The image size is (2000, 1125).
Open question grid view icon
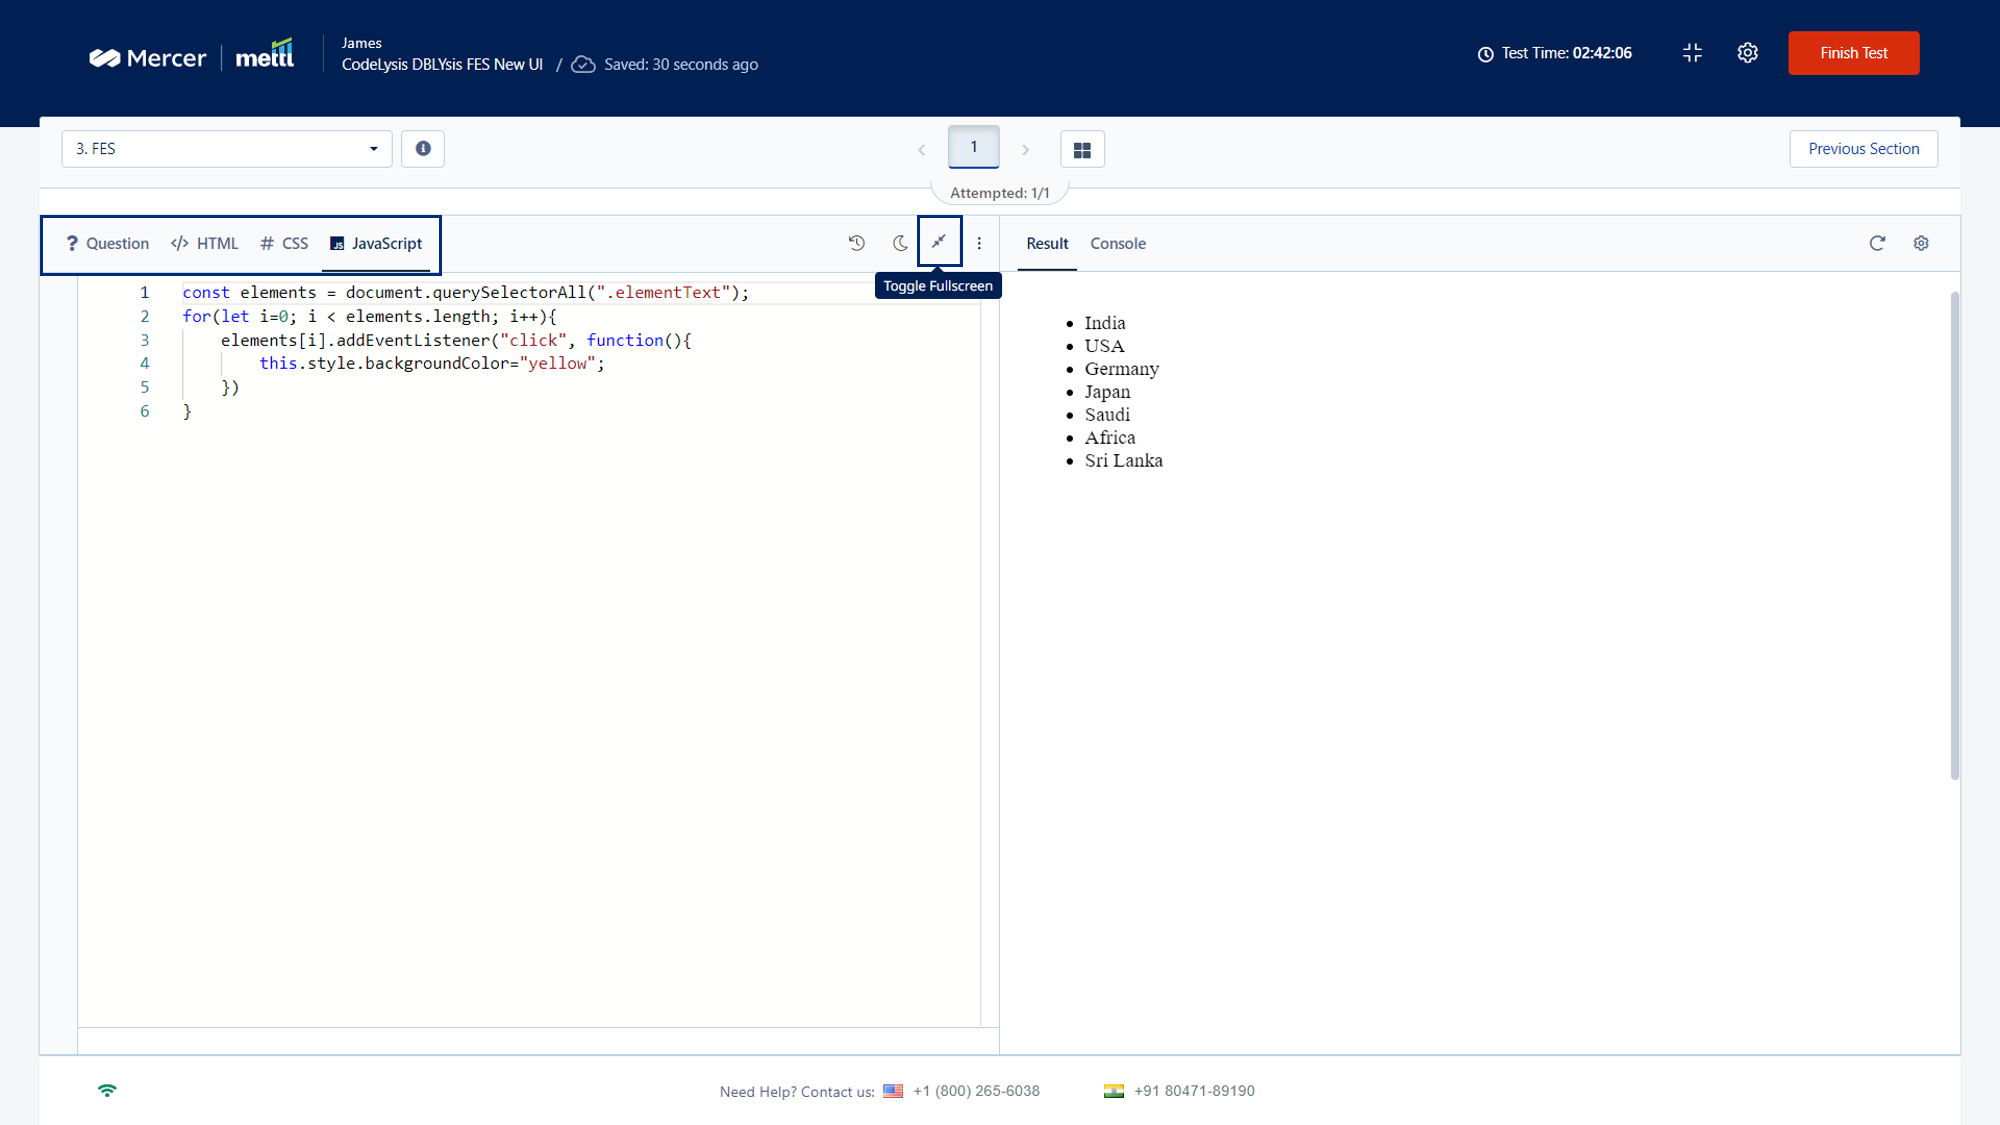(x=1082, y=149)
